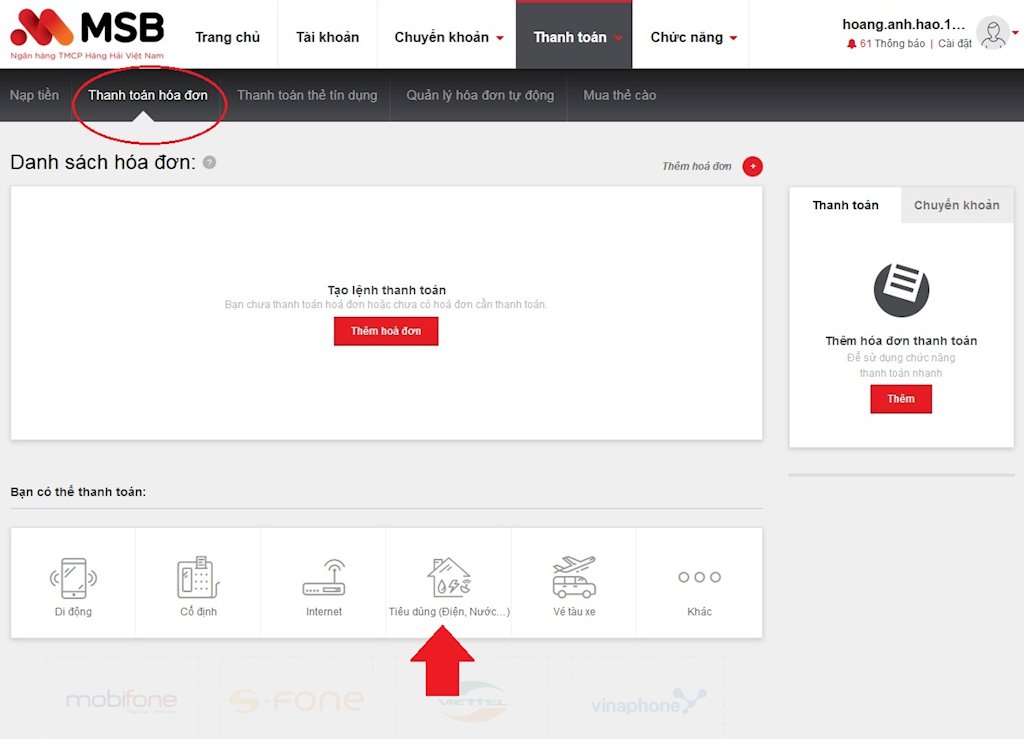Open the notification bell with 61 Thông báo
This screenshot has height=739, width=1024.
852,44
